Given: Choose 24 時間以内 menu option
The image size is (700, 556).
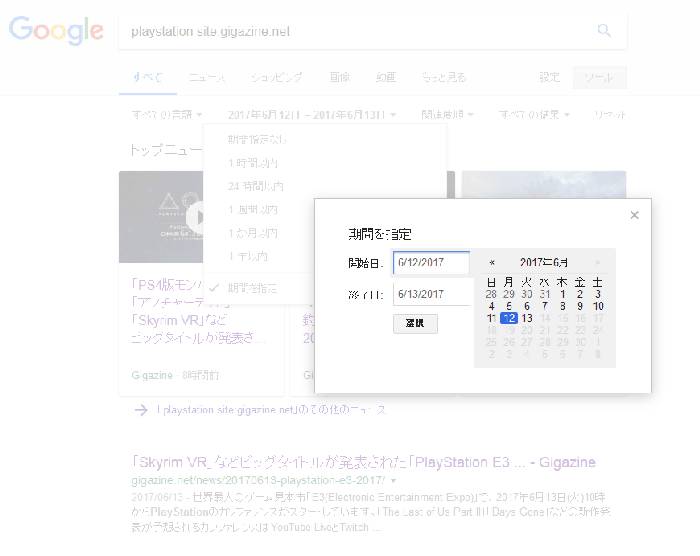Looking at the screenshot, I should pos(256,186).
